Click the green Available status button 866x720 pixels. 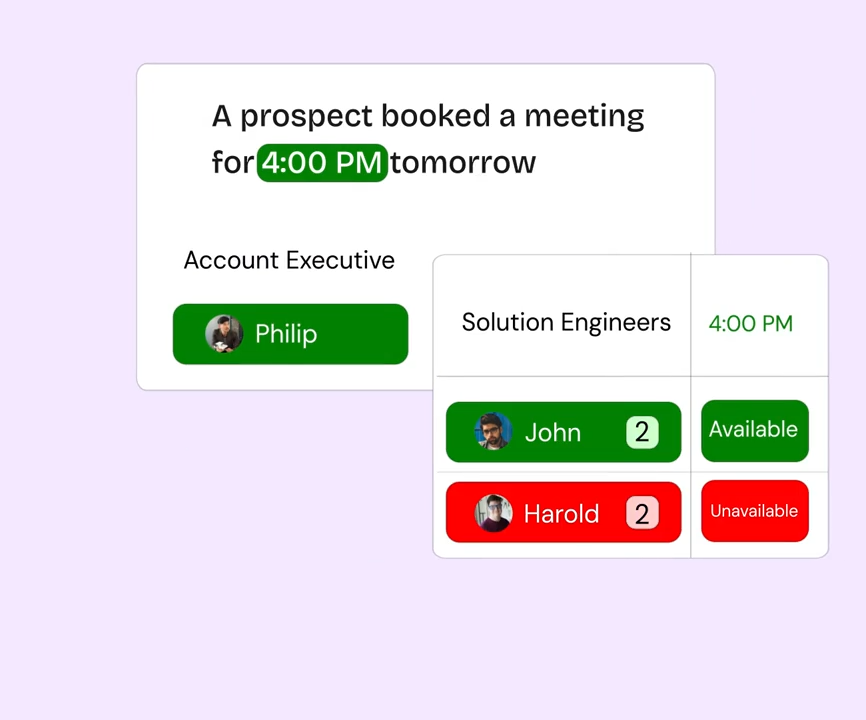pos(754,430)
